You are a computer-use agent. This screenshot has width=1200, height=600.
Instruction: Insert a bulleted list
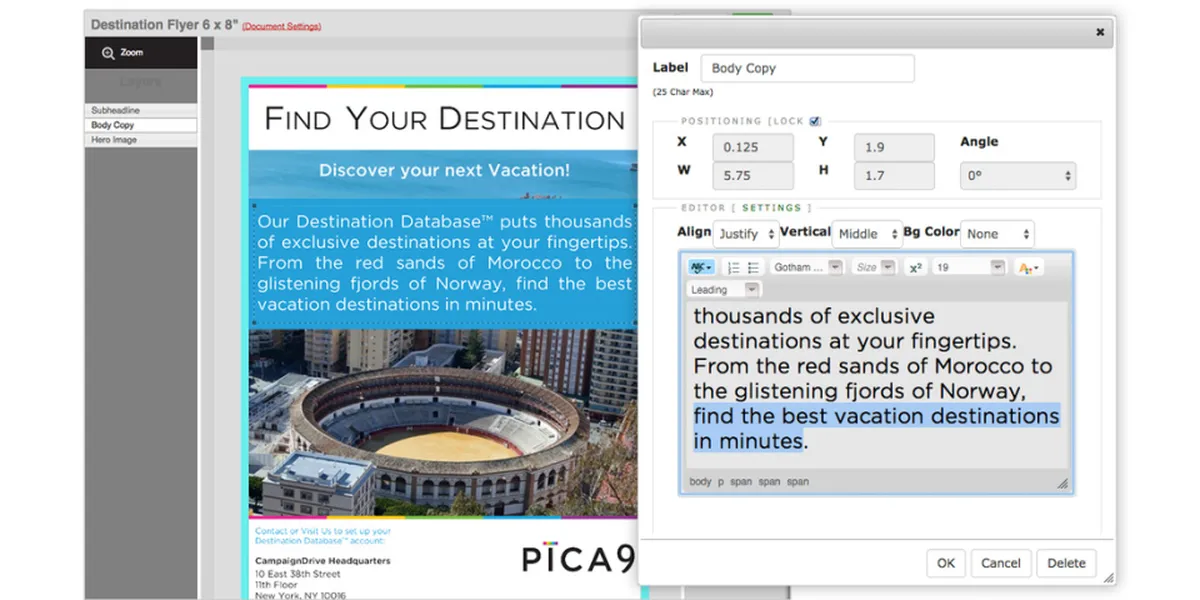click(753, 268)
